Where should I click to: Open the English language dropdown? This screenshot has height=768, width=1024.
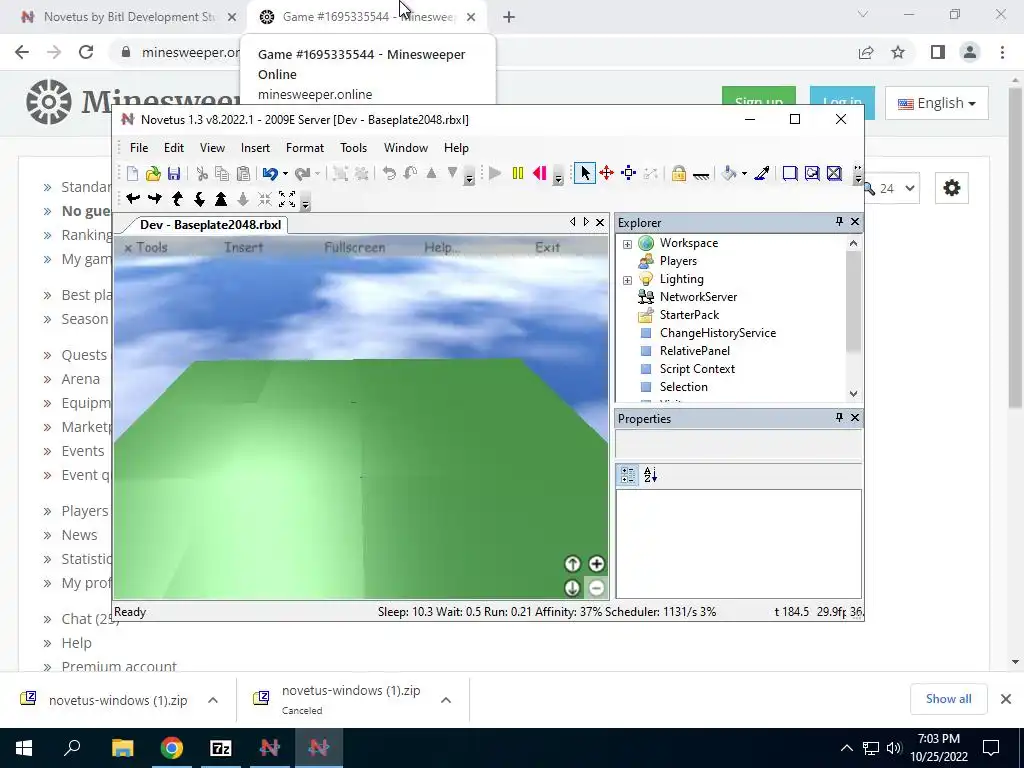coord(936,103)
